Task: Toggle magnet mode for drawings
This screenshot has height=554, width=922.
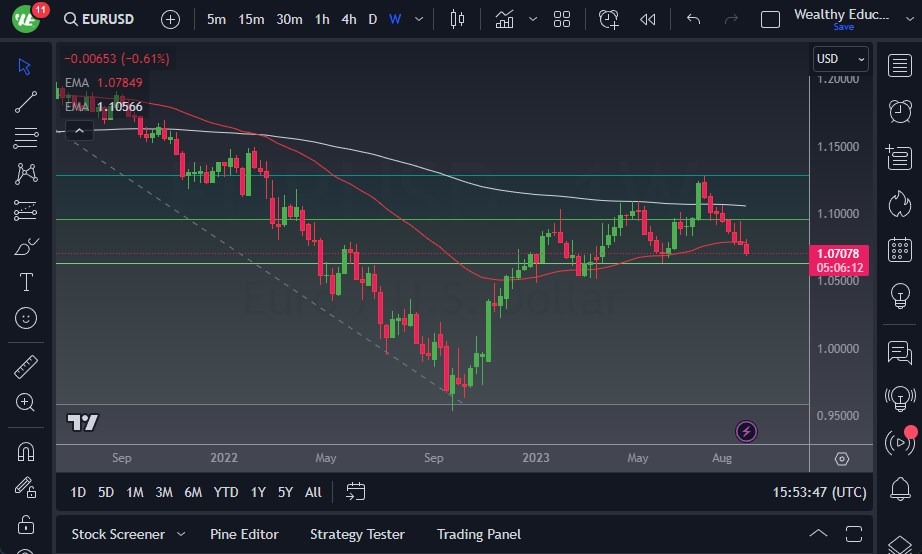Action: click(26, 451)
